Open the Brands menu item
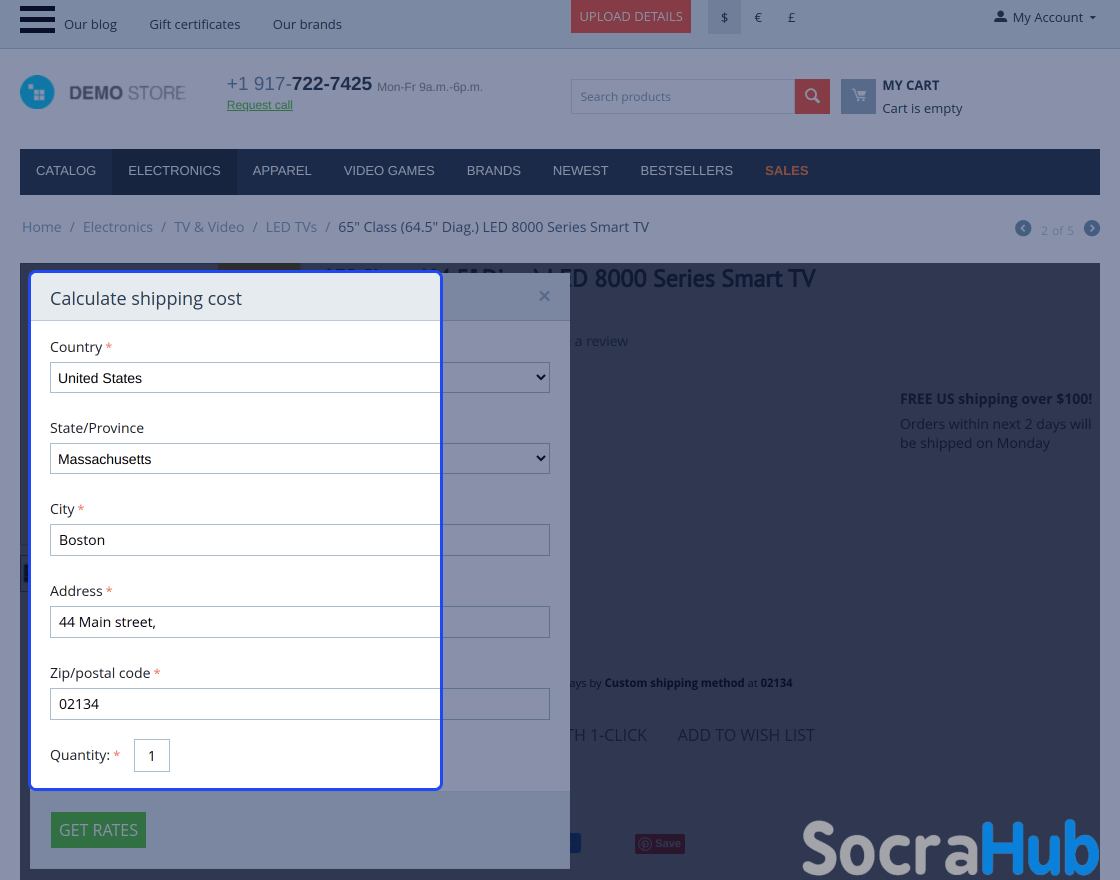 494,171
